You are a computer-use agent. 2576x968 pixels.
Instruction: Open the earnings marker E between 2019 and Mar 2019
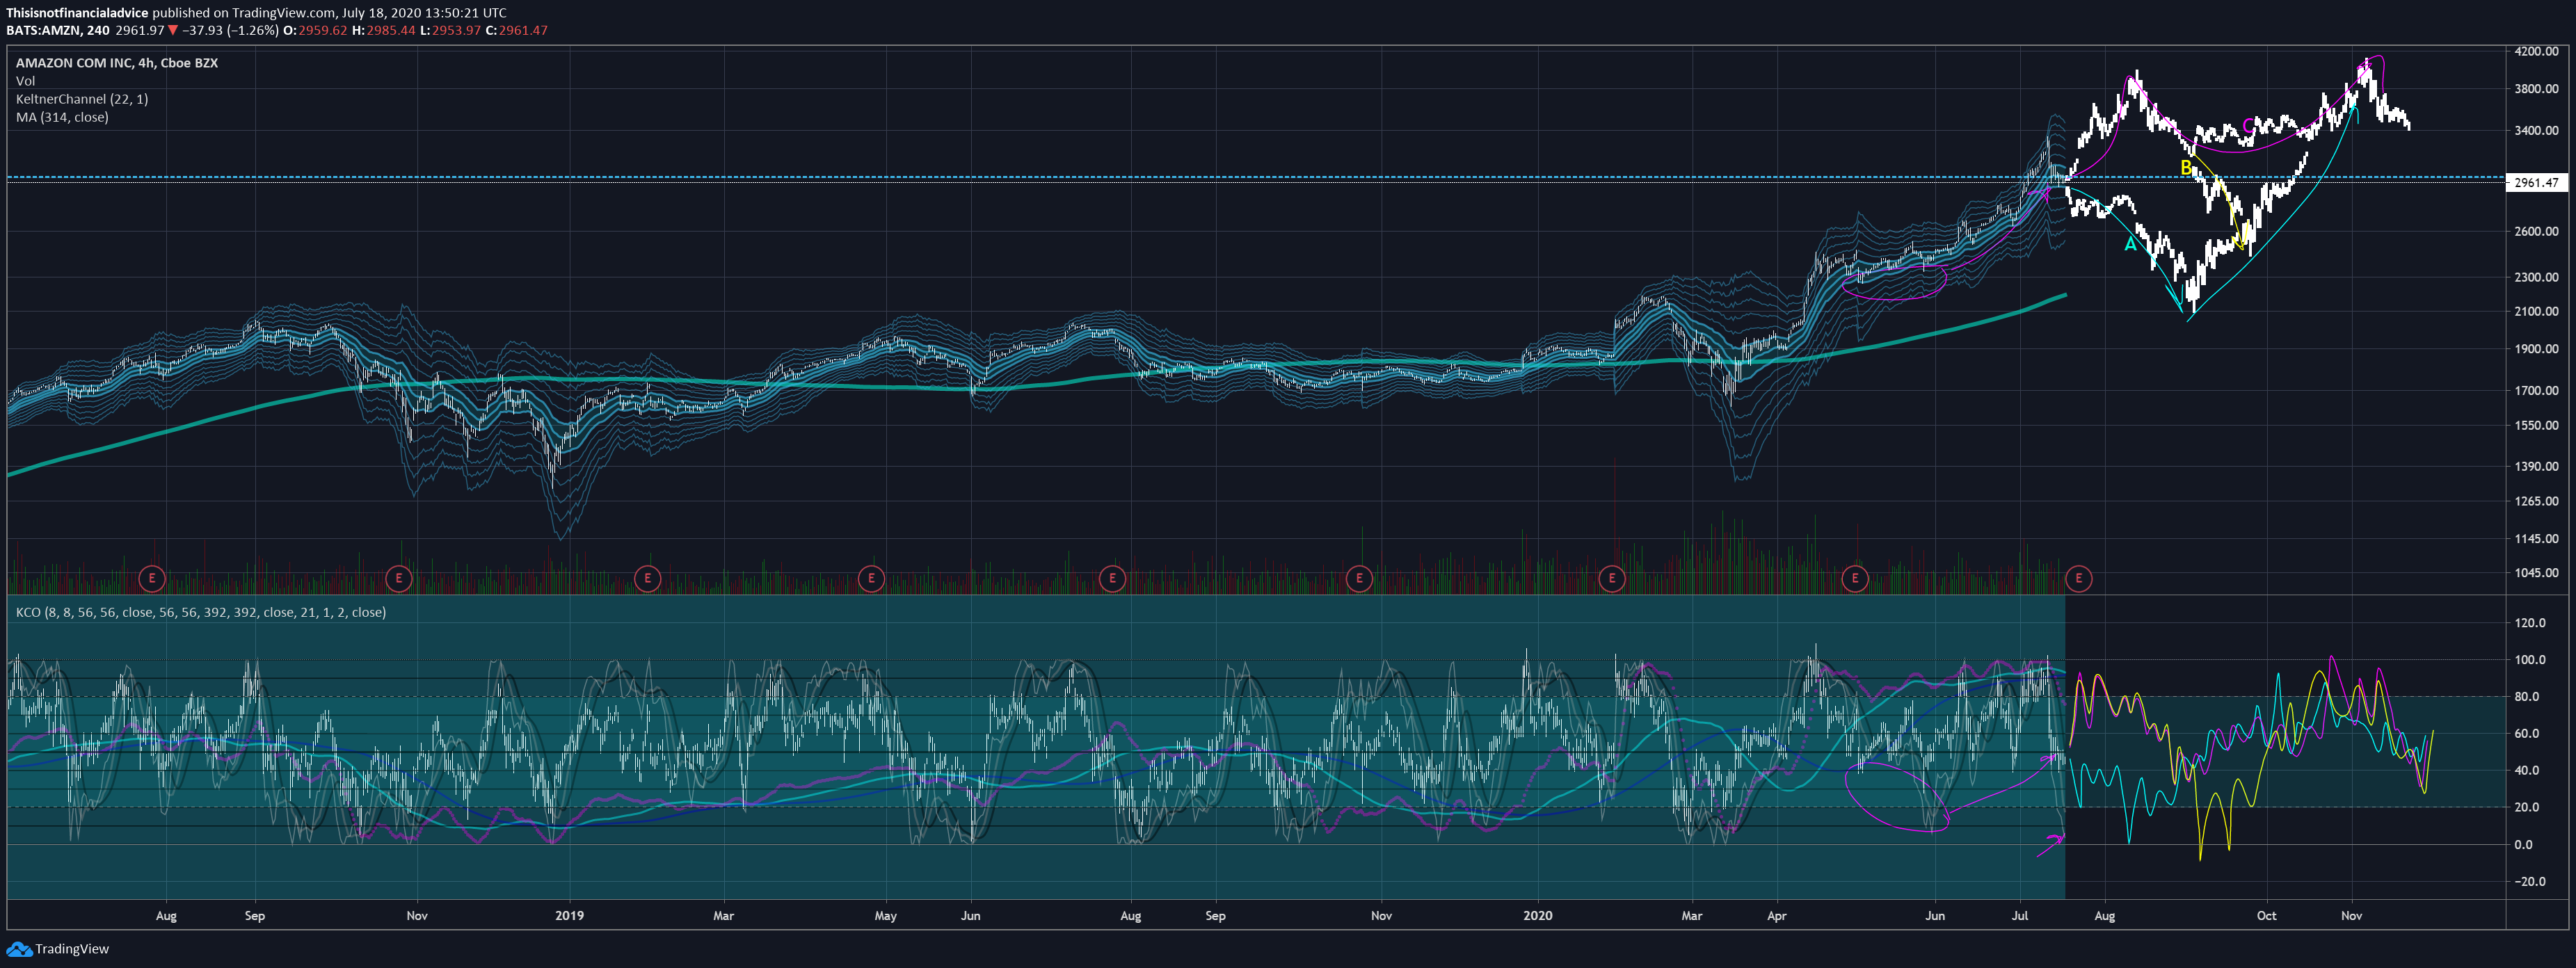pyautogui.click(x=648, y=578)
